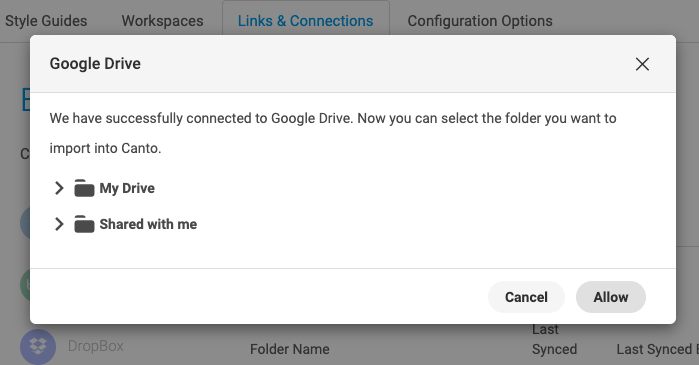Click the Allow button
The height and width of the screenshot is (365, 699).
point(611,297)
